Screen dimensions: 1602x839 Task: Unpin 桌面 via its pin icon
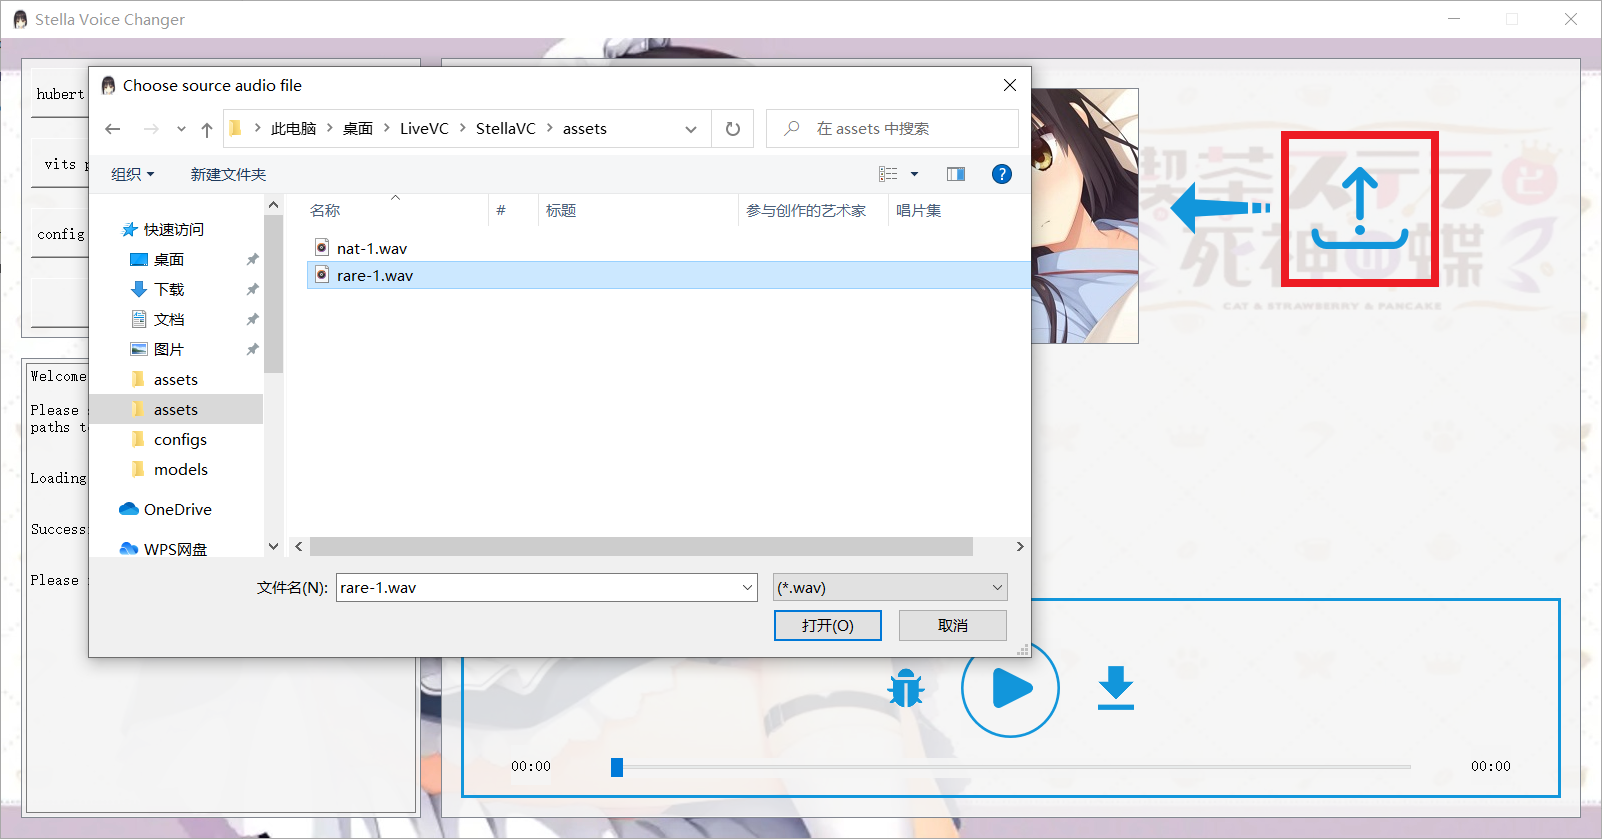(x=252, y=259)
